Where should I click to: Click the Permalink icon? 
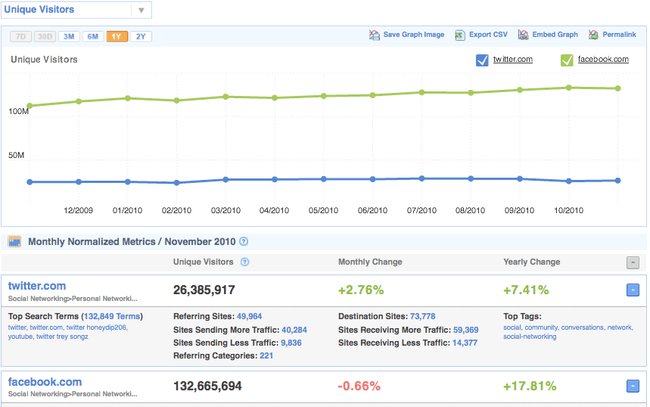[593, 35]
